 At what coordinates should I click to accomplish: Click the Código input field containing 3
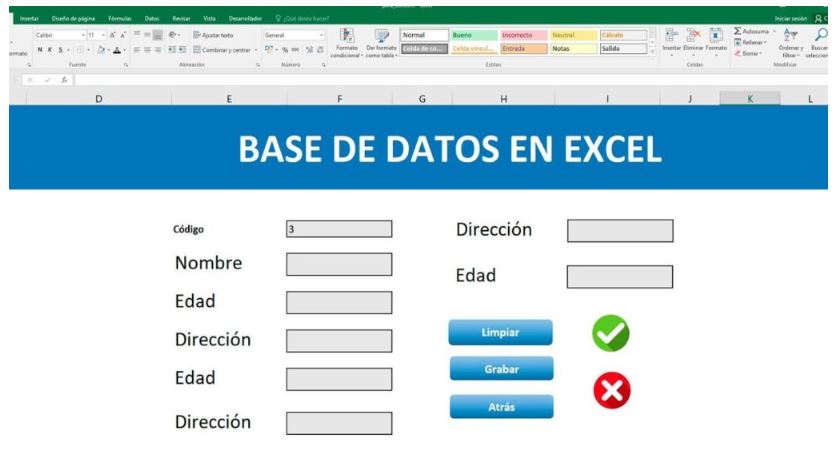coord(339,229)
